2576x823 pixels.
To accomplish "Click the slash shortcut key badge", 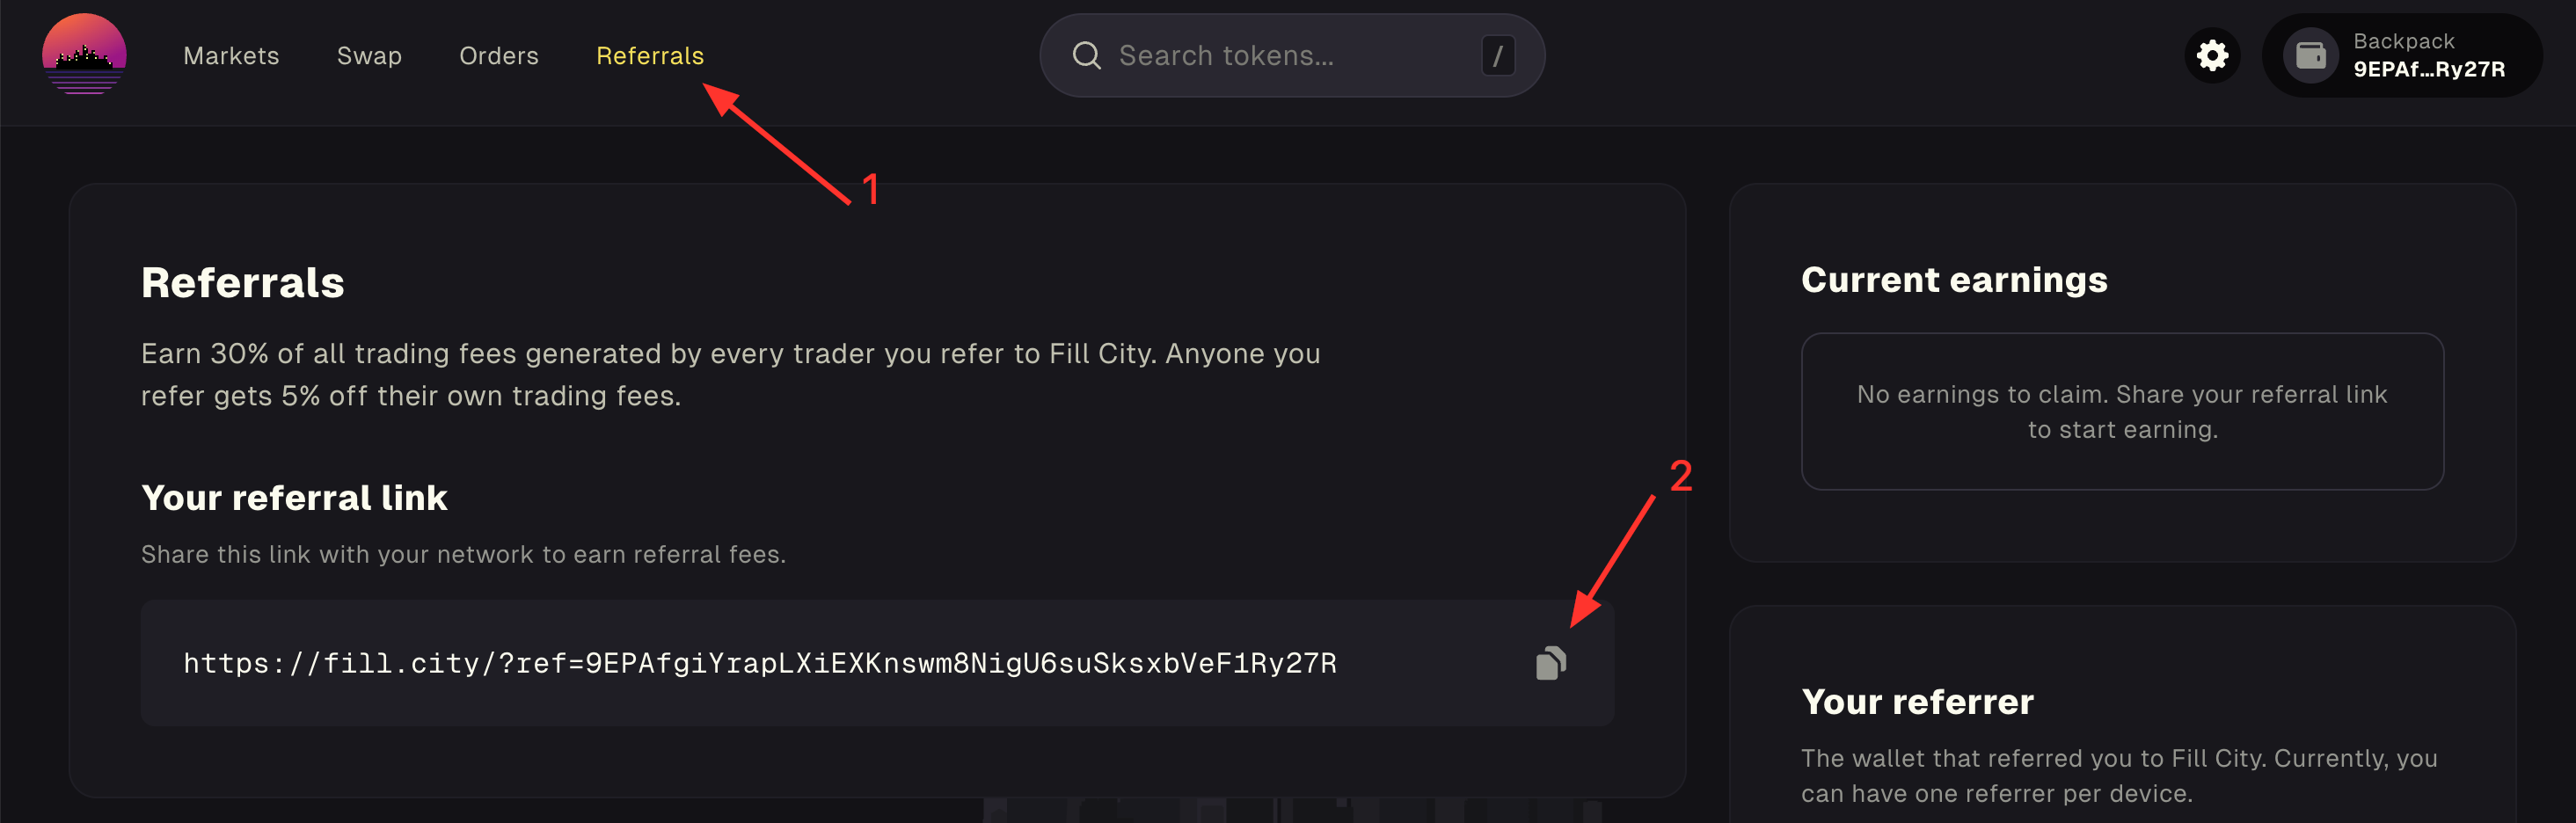I will coord(1497,55).
